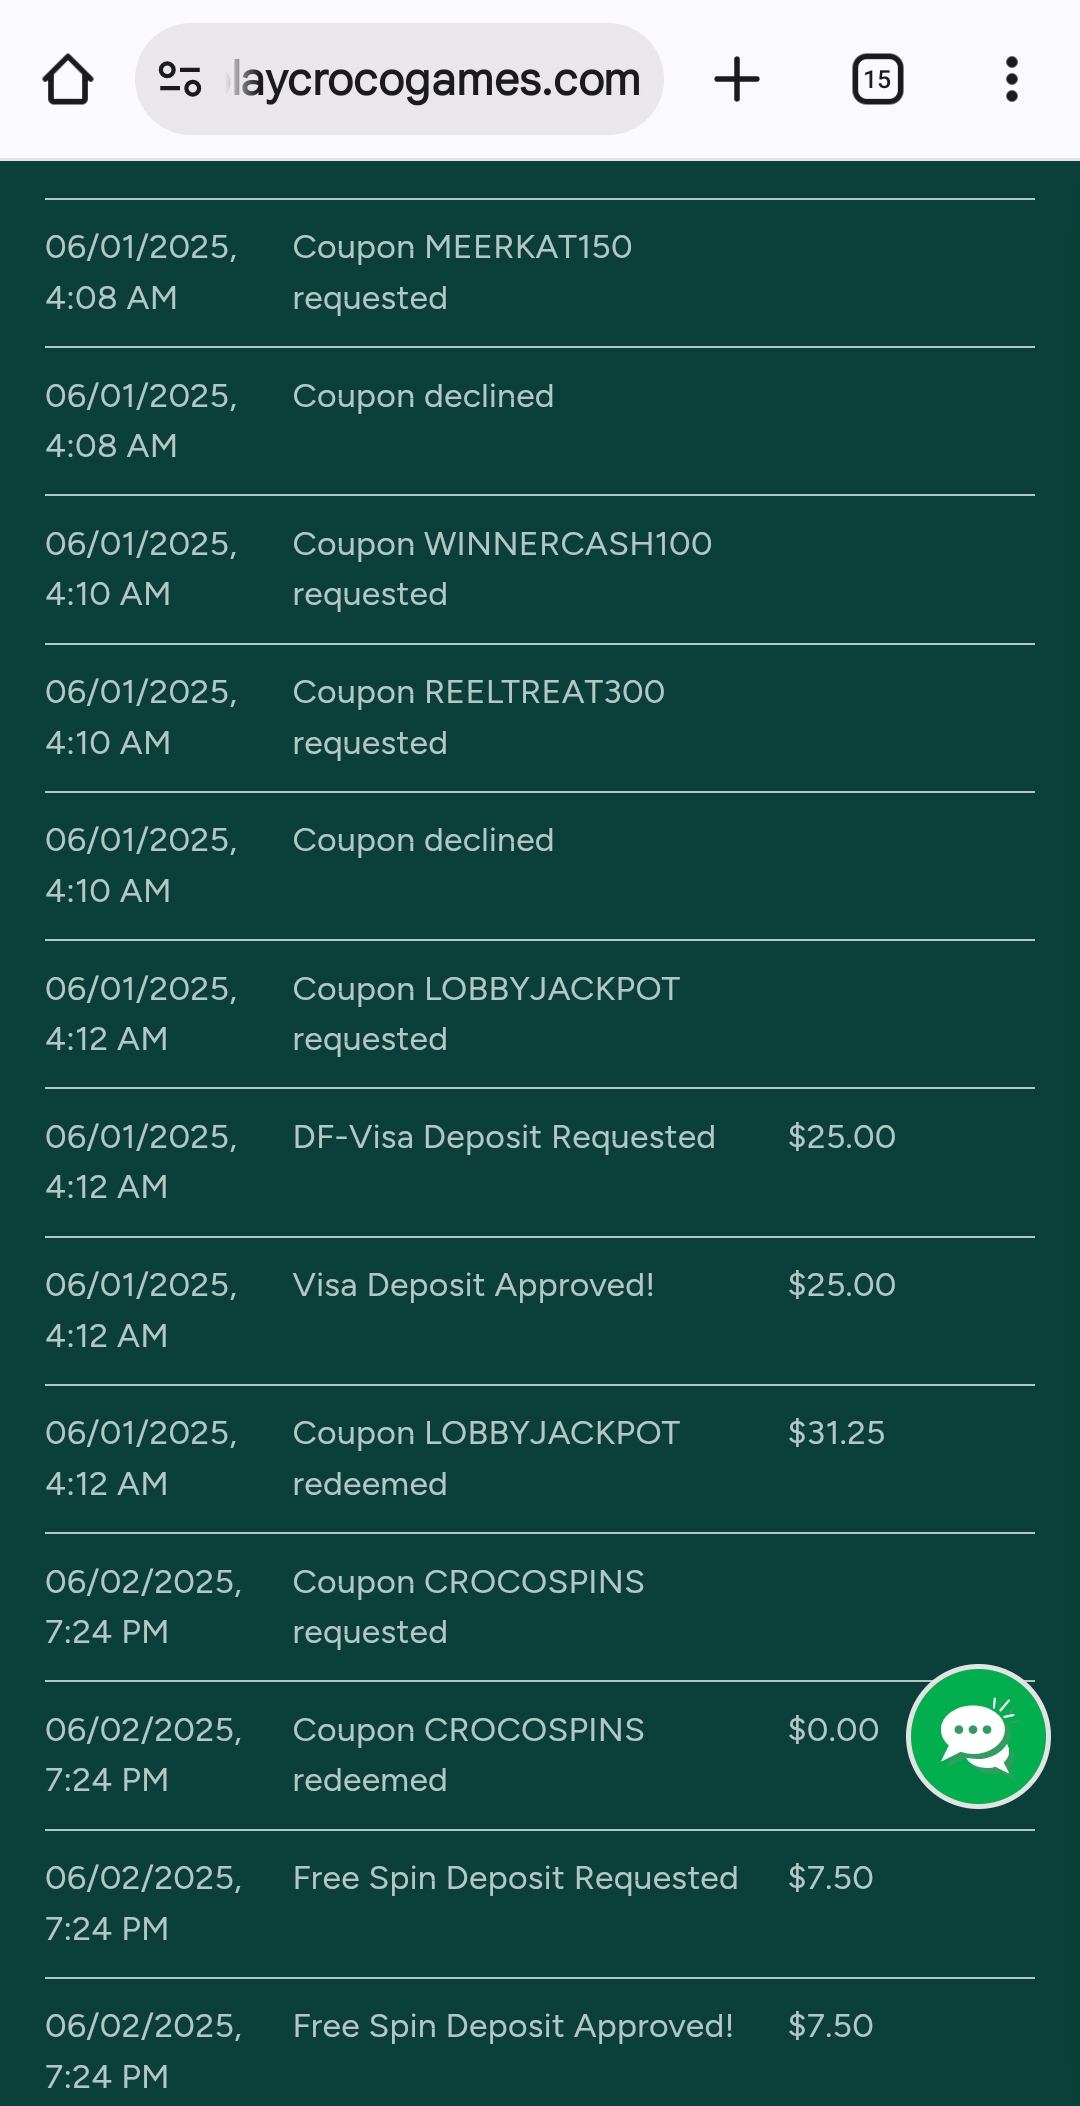Viewport: 1080px width, 2106px height.
Task: Select the Coupon WINNERCASH100 requested entry
Action: (x=501, y=568)
